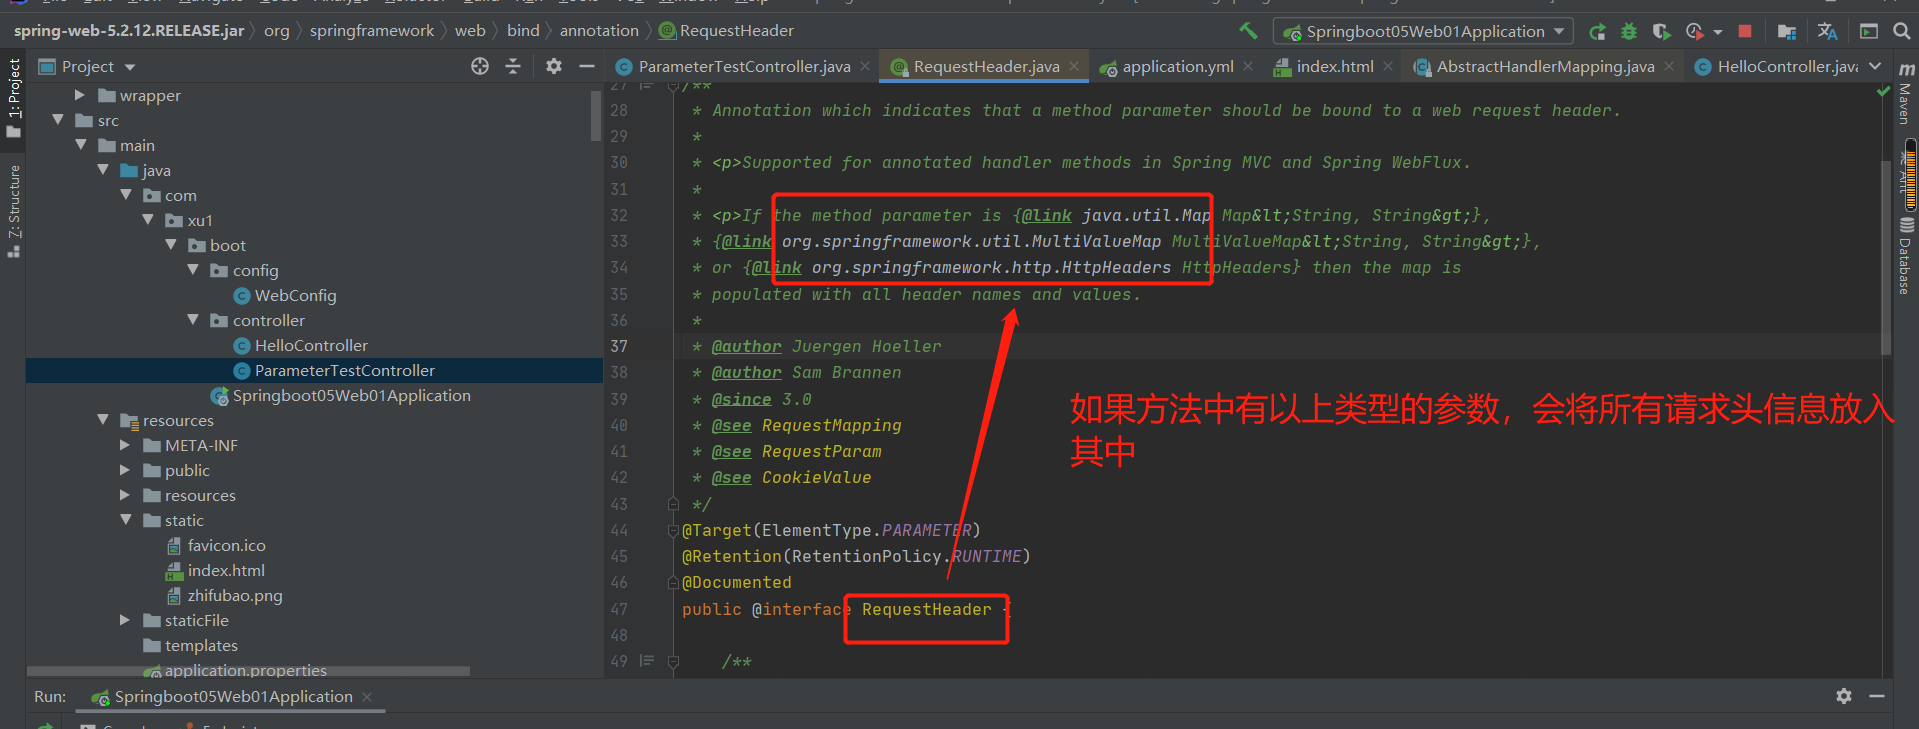1919x729 pixels.
Task: Minimize the Run tool window
Action: pyautogui.click(x=1877, y=696)
